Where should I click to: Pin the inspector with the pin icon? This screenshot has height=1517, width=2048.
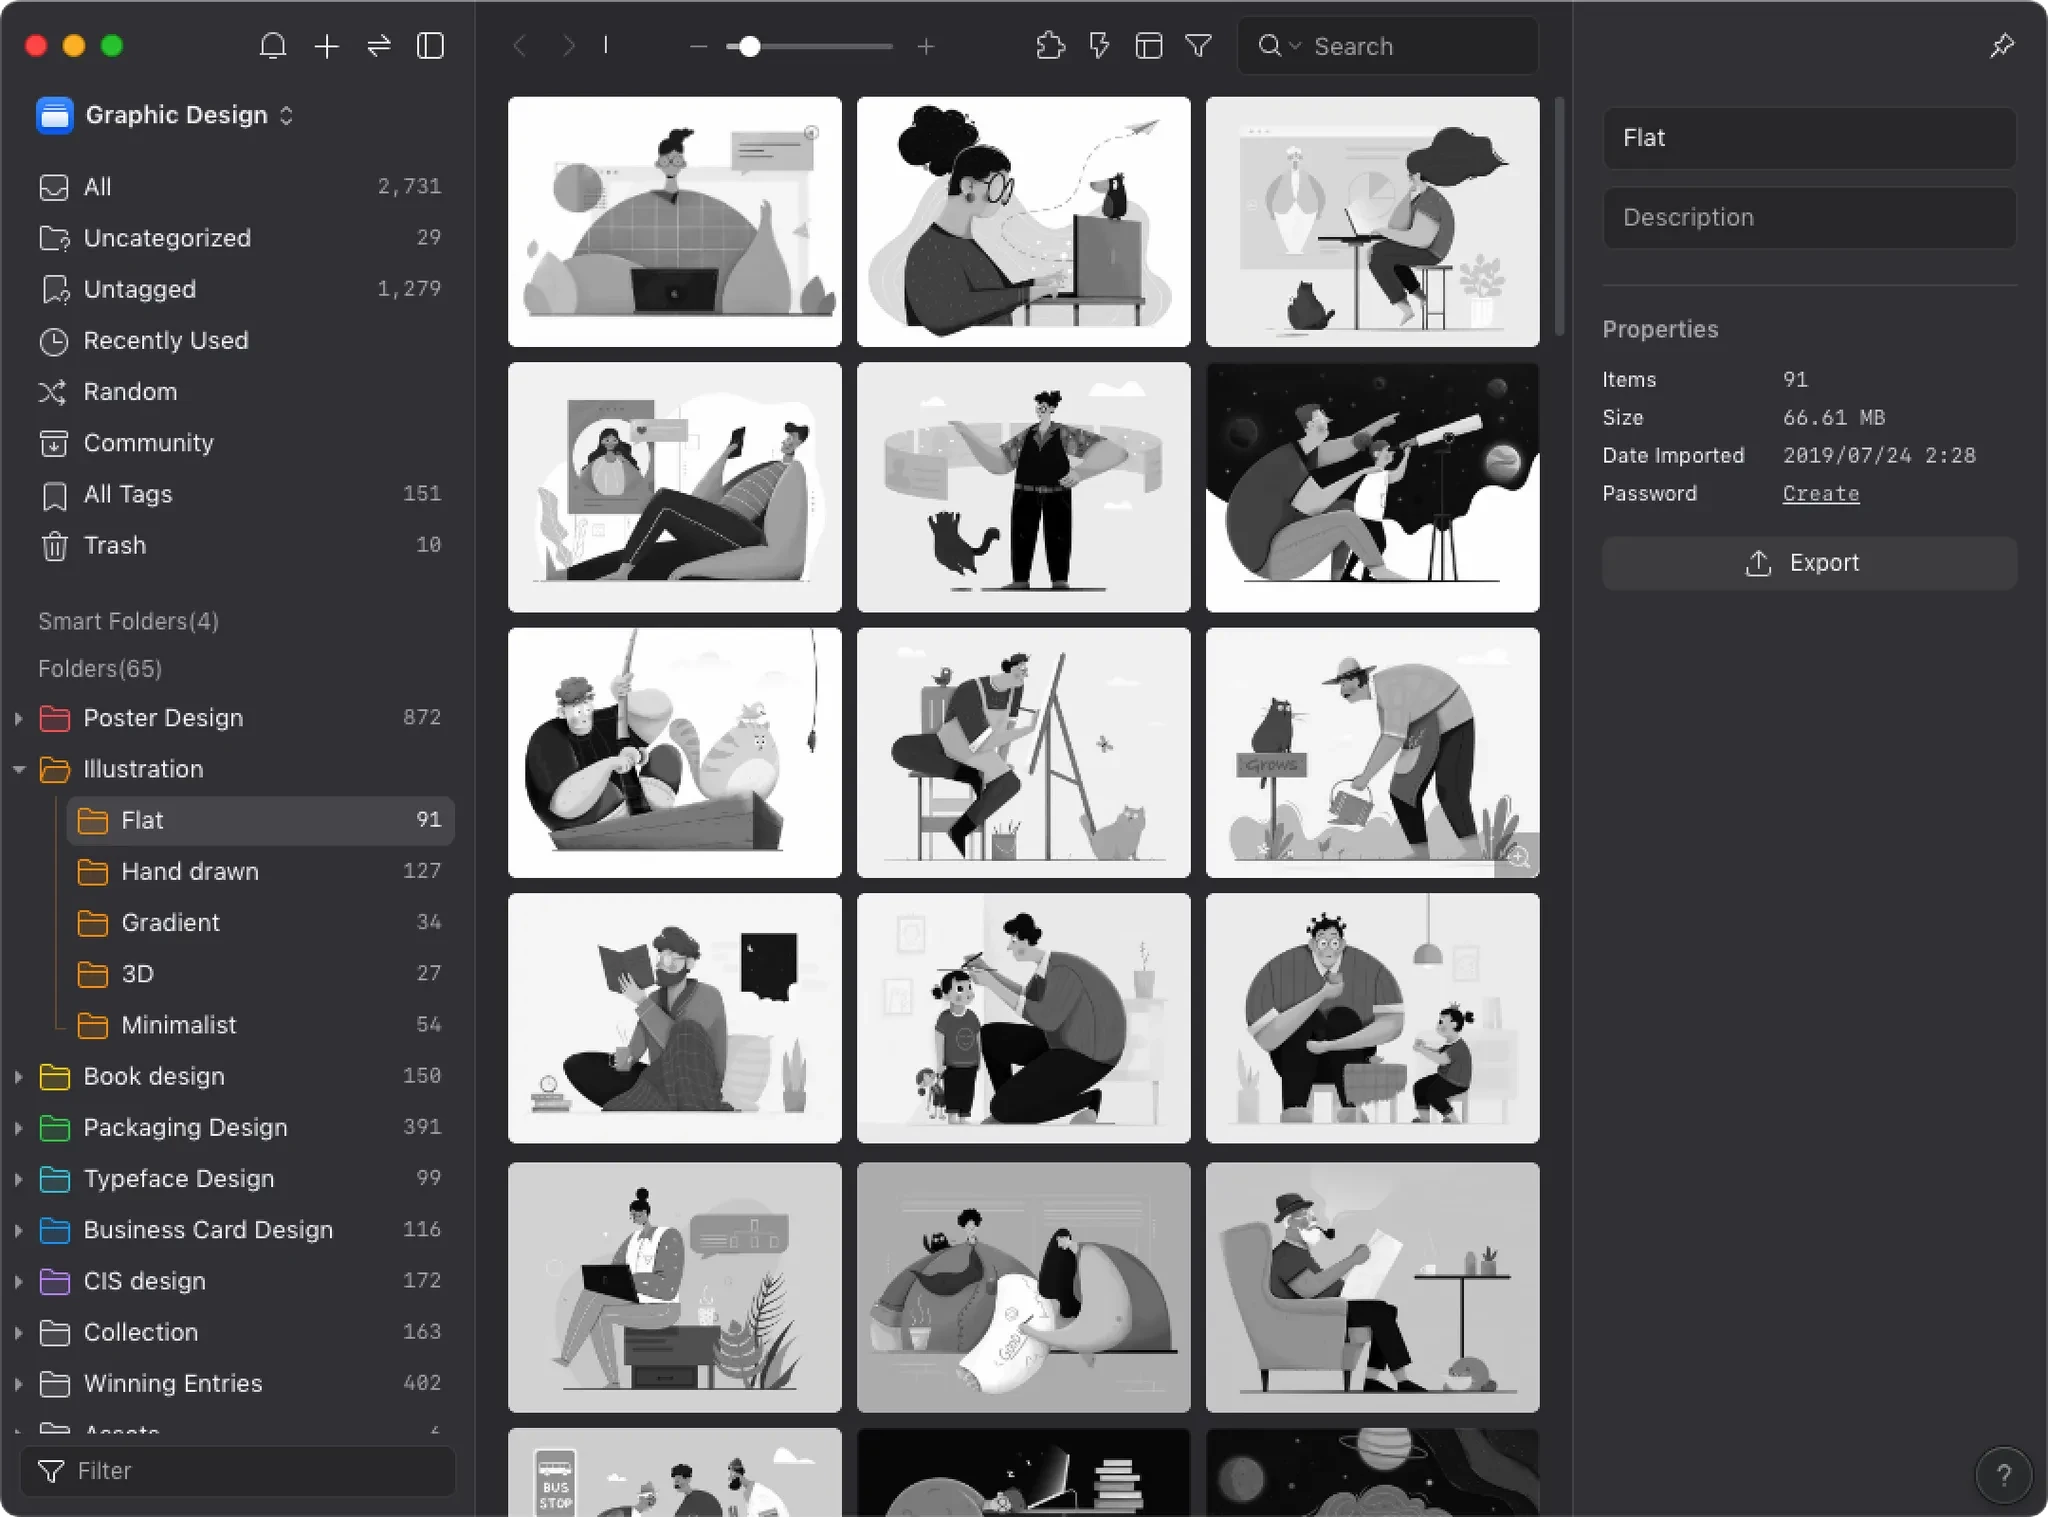[2001, 46]
